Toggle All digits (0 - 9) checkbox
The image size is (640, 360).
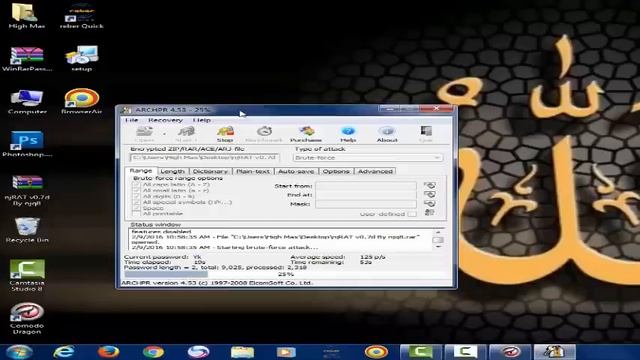[x=136, y=196]
